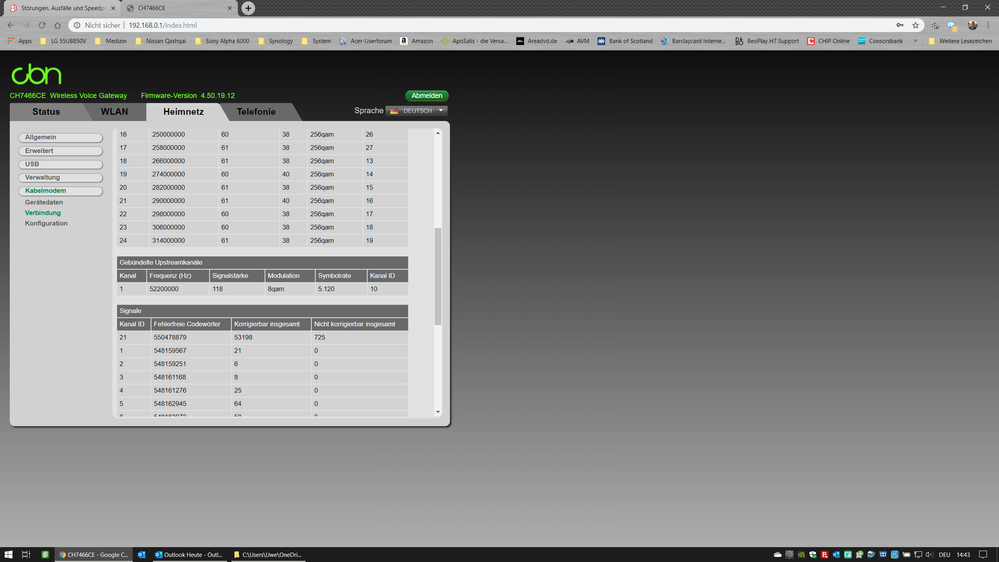
Task: Click the table scrollbar down arrow
Action: pos(438,412)
